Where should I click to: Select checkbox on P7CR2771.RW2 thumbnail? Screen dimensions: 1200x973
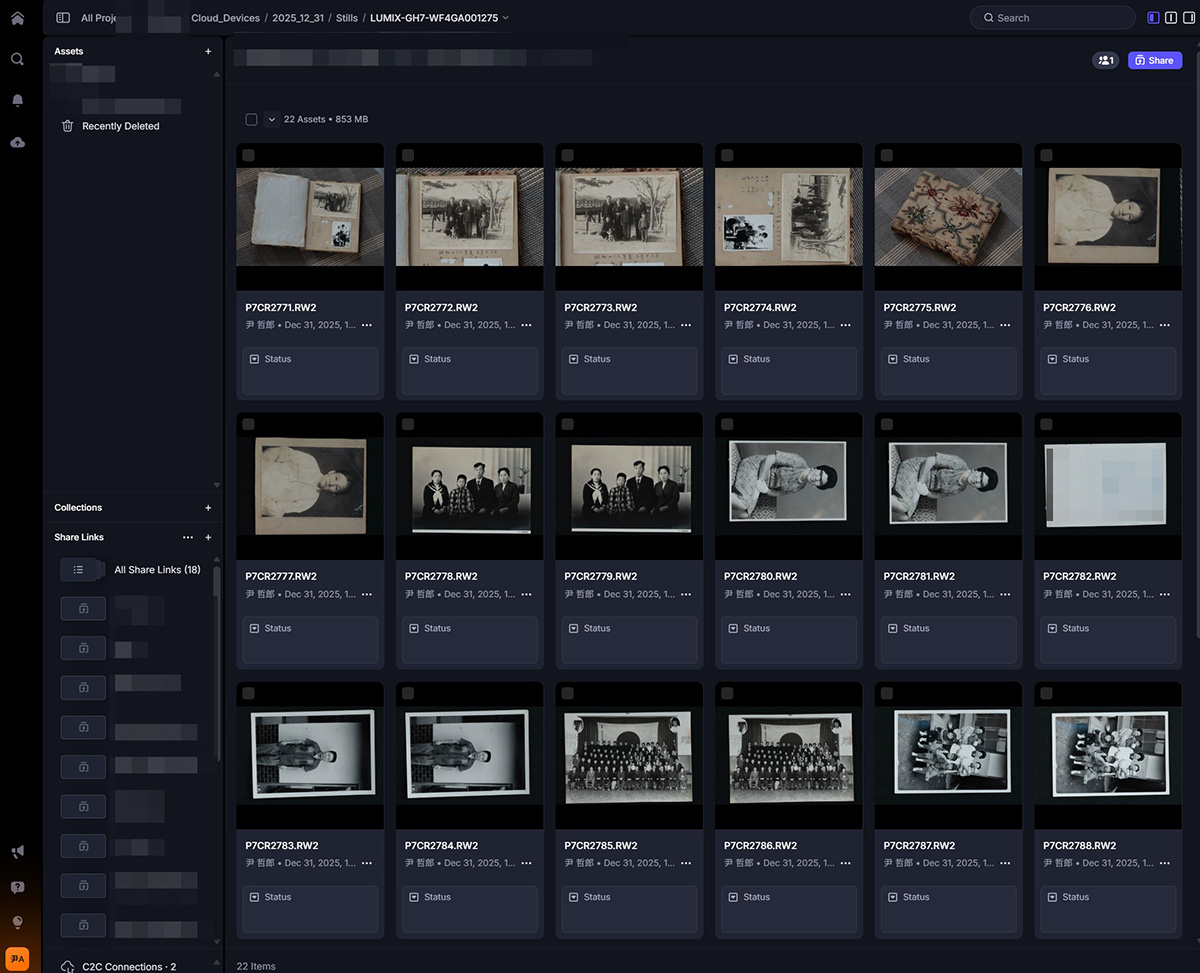(x=248, y=155)
